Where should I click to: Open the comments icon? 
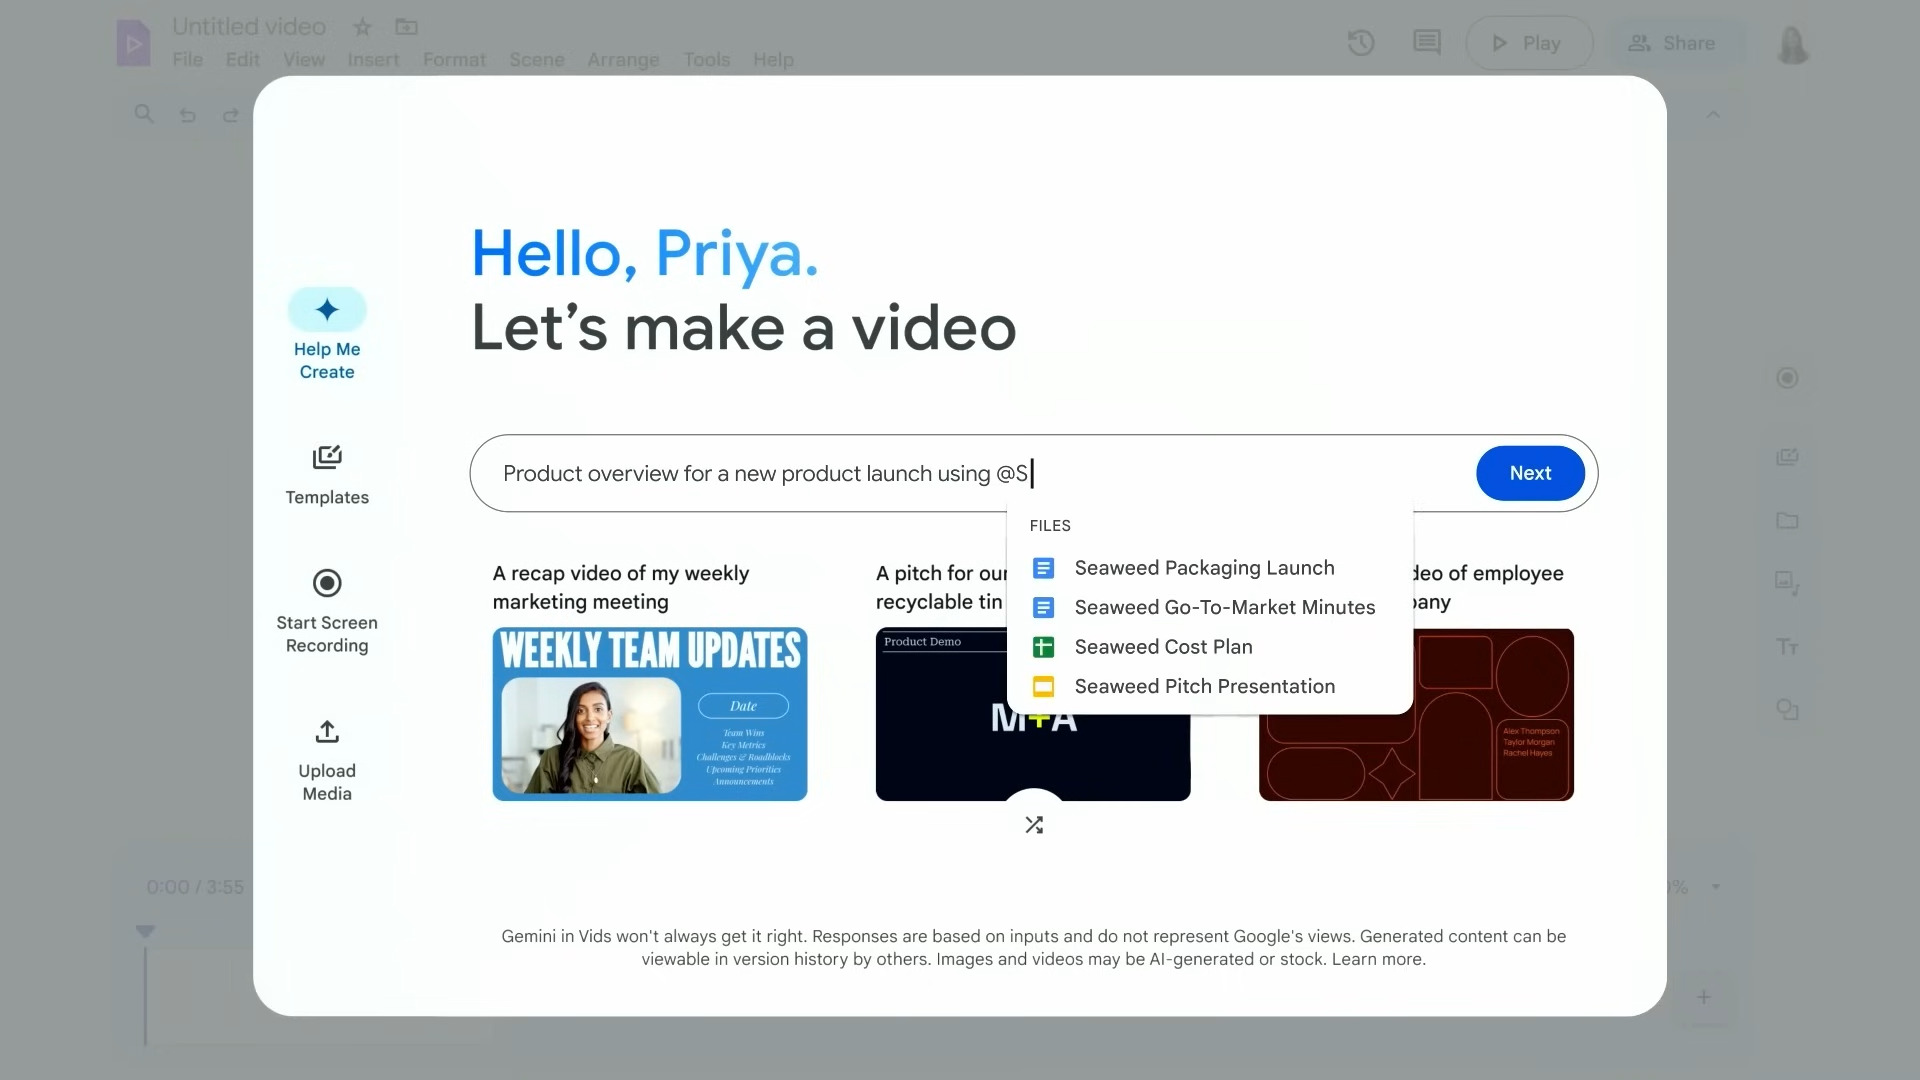[1427, 43]
